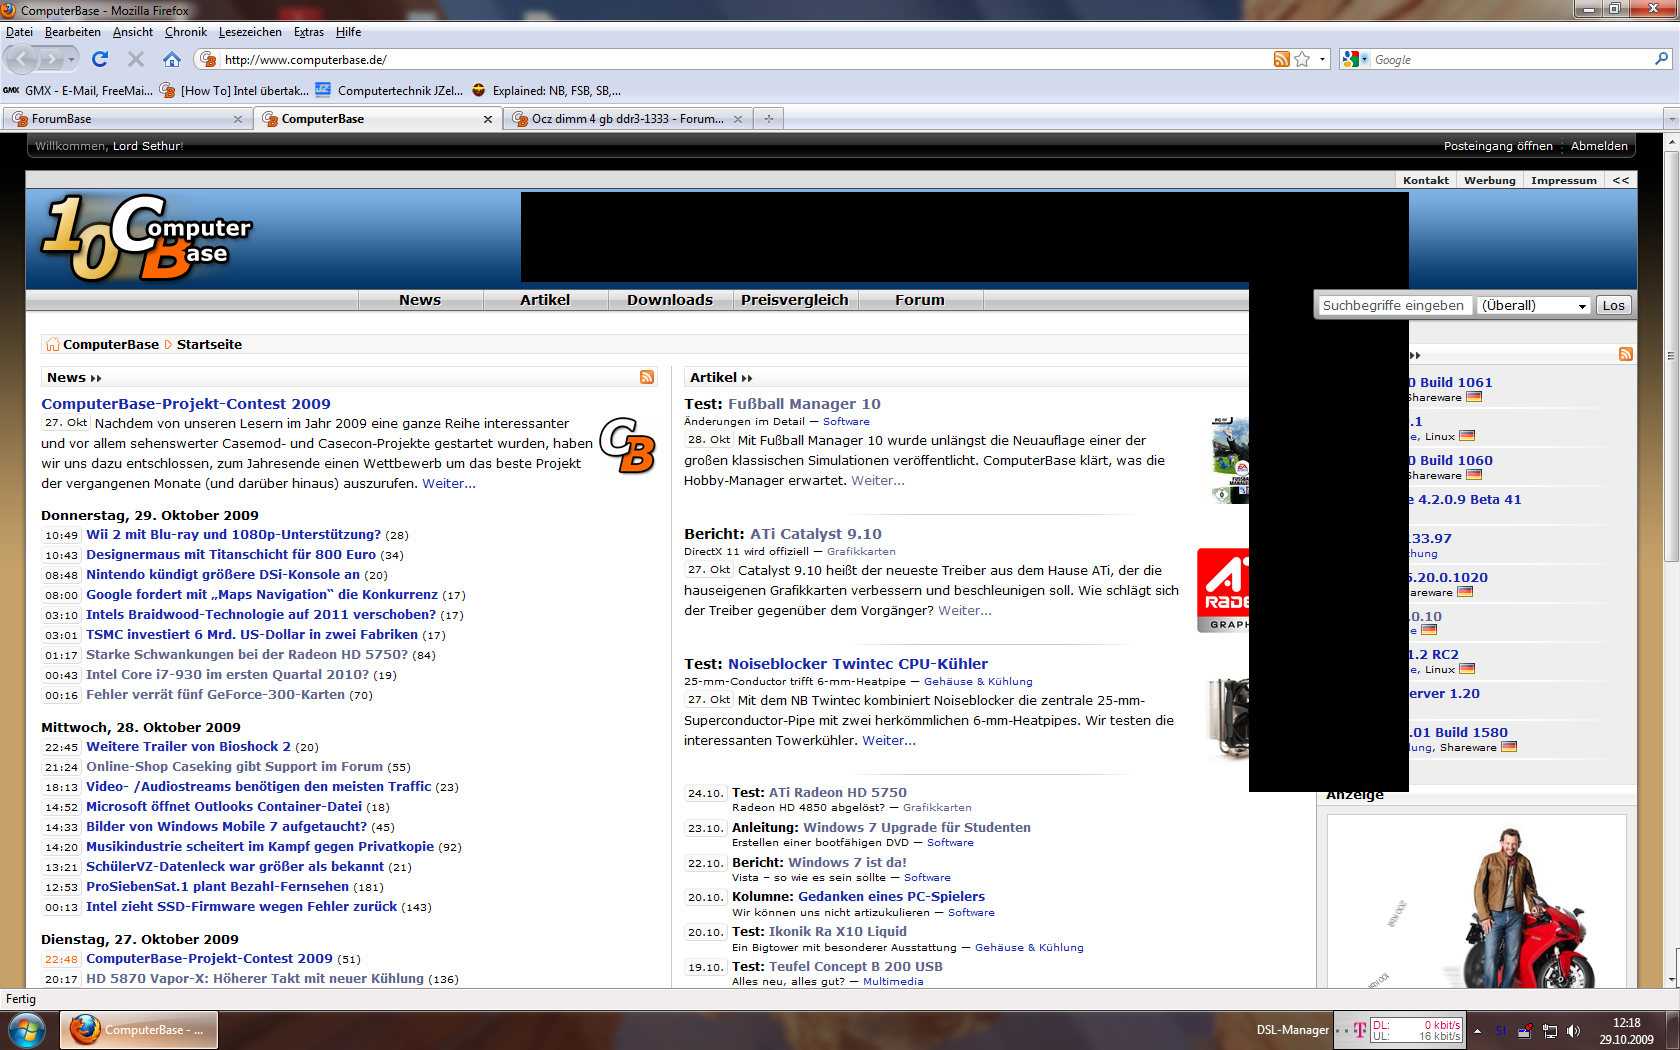The height and width of the screenshot is (1050, 1680).
Task: Open the Ansicht menu
Action: 133,32
